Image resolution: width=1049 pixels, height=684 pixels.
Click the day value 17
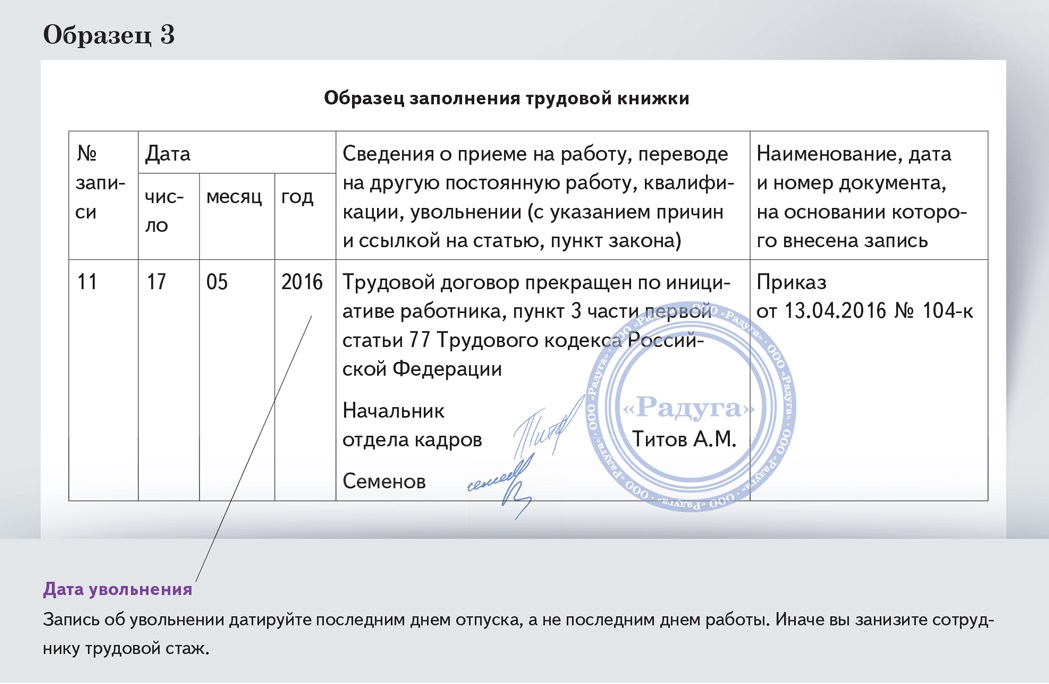coord(156,282)
